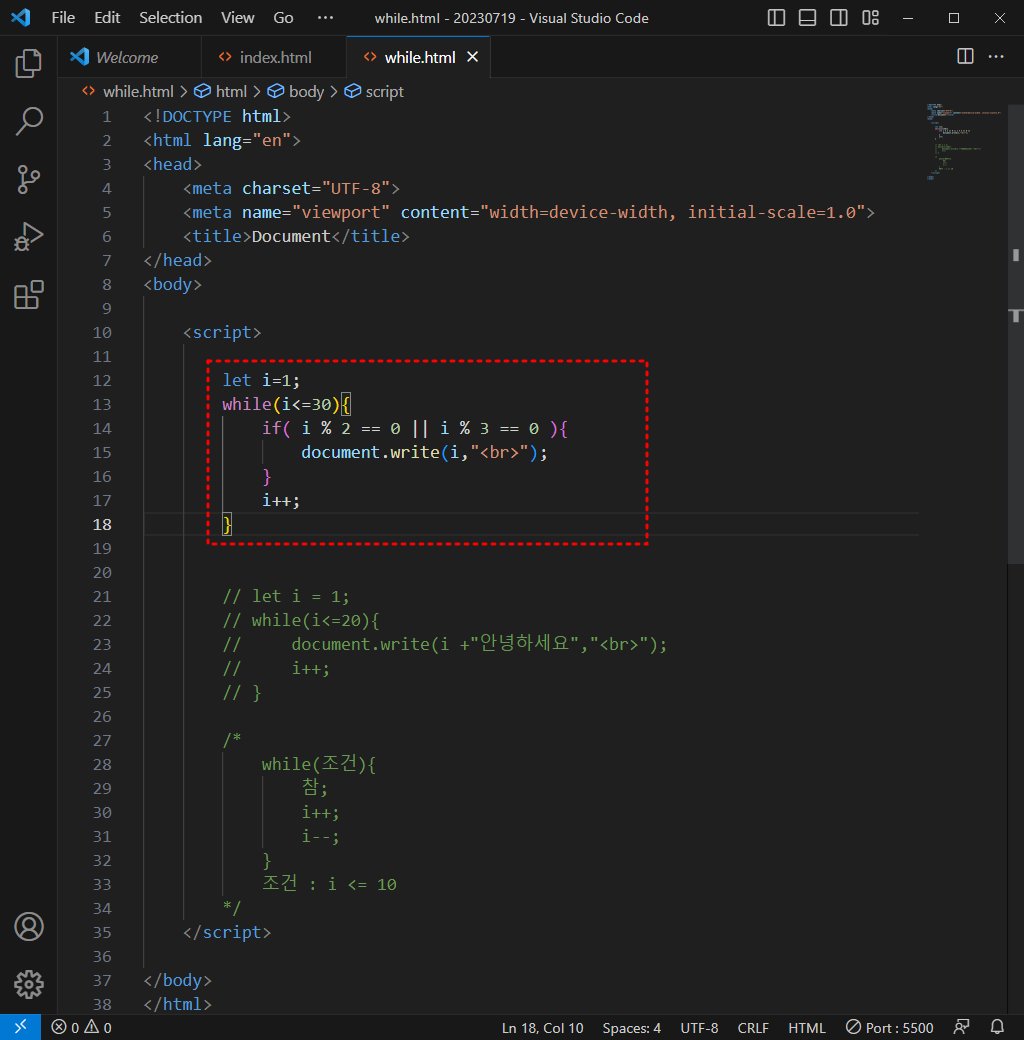The image size is (1024, 1040).
Task: Click the line 27 gutter next to comment start
Action: pyautogui.click(x=101, y=740)
